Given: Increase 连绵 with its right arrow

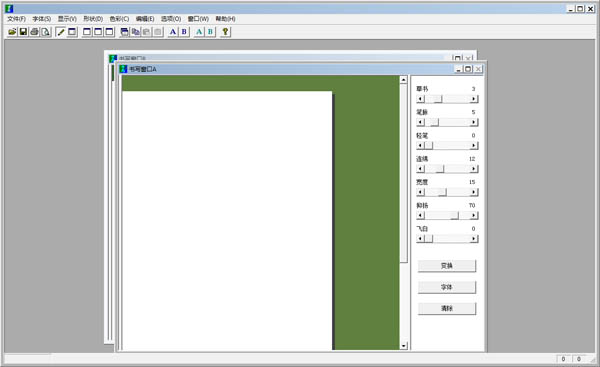Looking at the screenshot, I should pos(474,169).
